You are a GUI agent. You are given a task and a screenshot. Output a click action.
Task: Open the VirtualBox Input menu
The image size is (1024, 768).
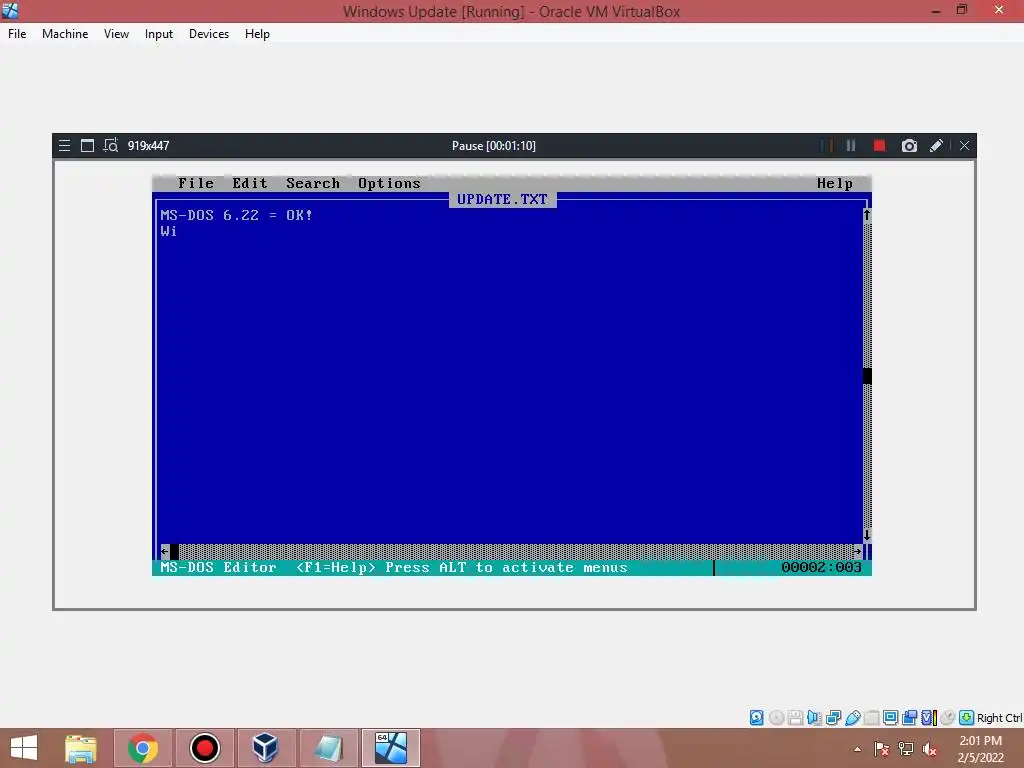[x=159, y=34]
